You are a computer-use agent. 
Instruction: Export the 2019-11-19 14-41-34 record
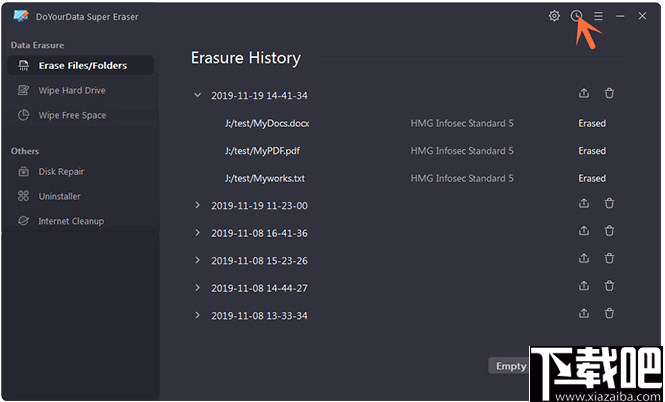(584, 93)
